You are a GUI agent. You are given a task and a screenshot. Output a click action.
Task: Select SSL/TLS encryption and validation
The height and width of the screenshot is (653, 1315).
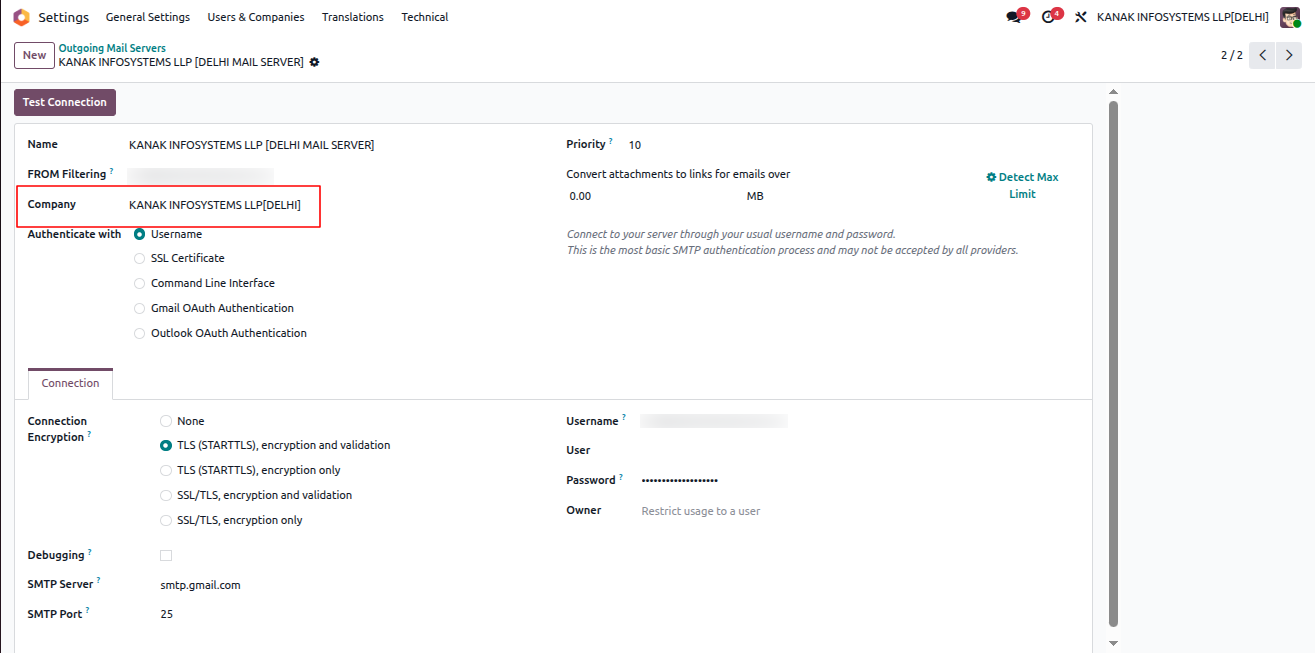coord(166,495)
